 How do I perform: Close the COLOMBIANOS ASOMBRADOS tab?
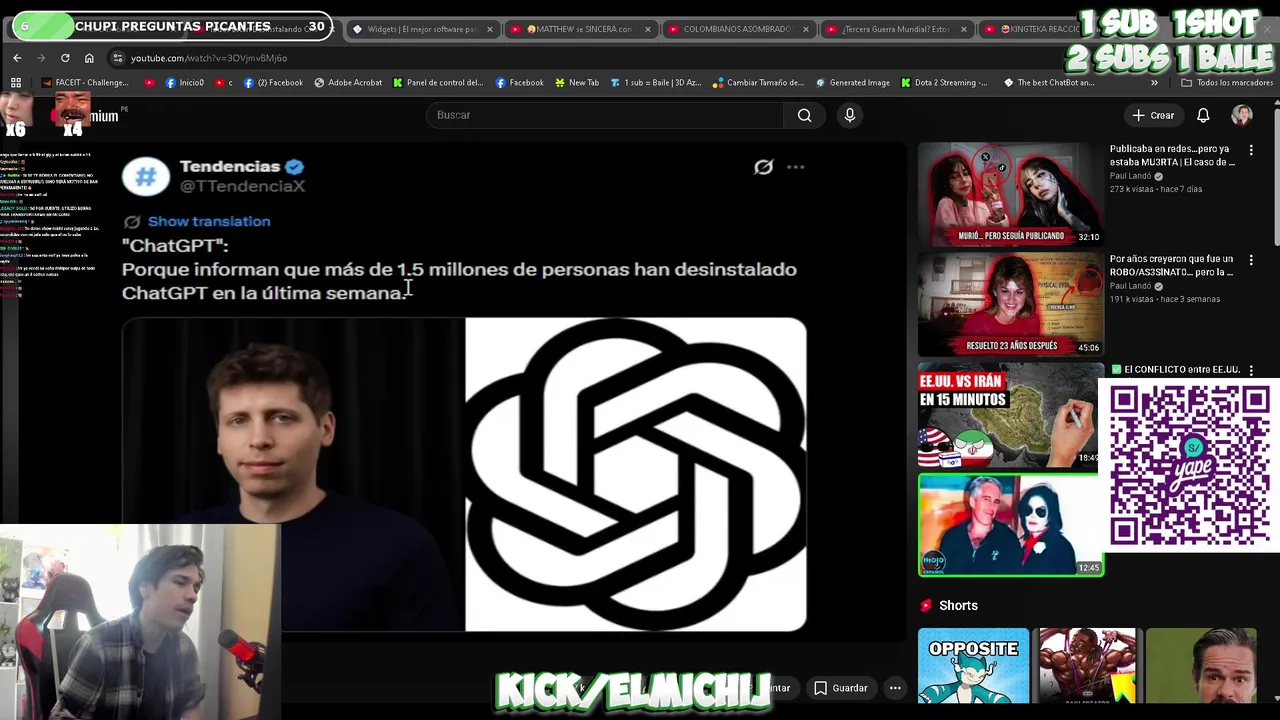click(806, 29)
